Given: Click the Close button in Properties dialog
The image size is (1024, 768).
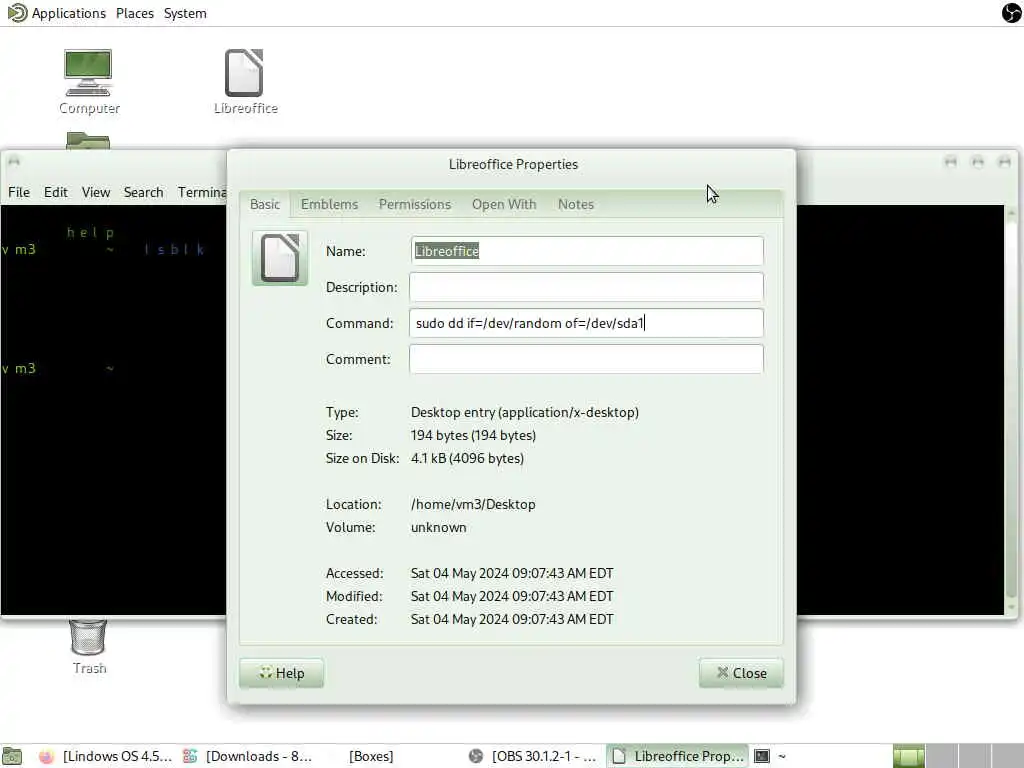Looking at the screenshot, I should click(x=741, y=673).
